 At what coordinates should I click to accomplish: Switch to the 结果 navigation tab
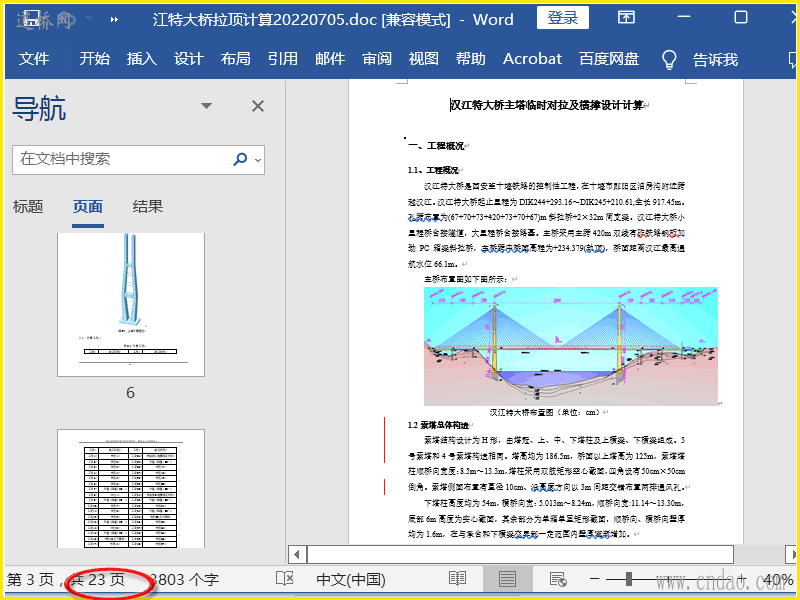[148, 207]
